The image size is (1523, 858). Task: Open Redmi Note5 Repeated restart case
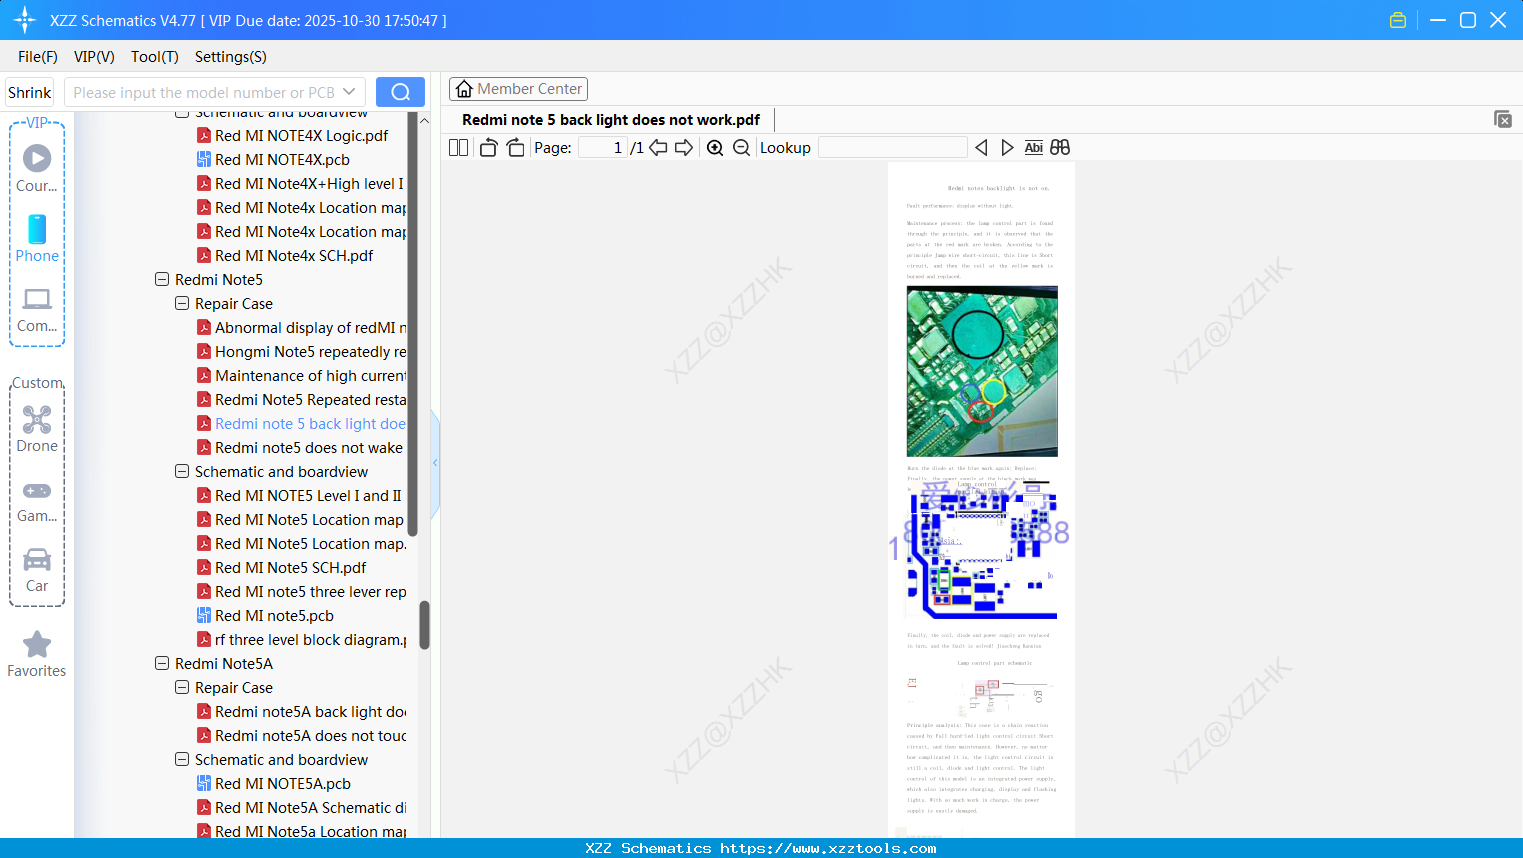[x=301, y=399]
